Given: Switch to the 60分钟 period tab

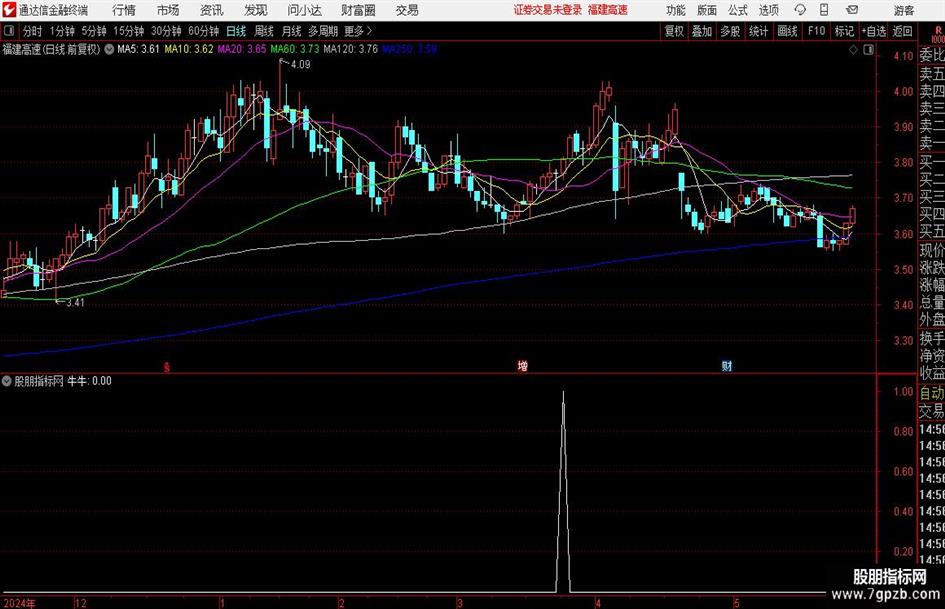Looking at the screenshot, I should pyautogui.click(x=204, y=31).
